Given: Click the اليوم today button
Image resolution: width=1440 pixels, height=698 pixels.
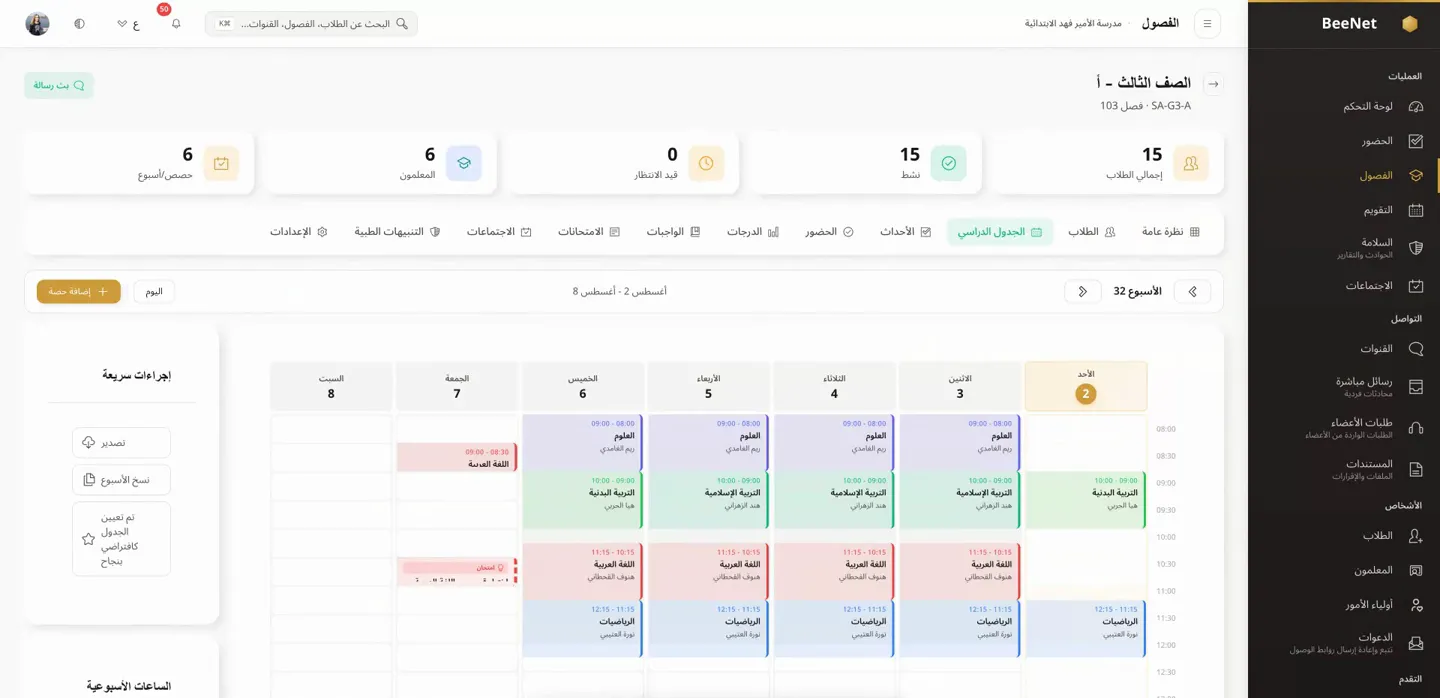Looking at the screenshot, I should coord(154,291).
